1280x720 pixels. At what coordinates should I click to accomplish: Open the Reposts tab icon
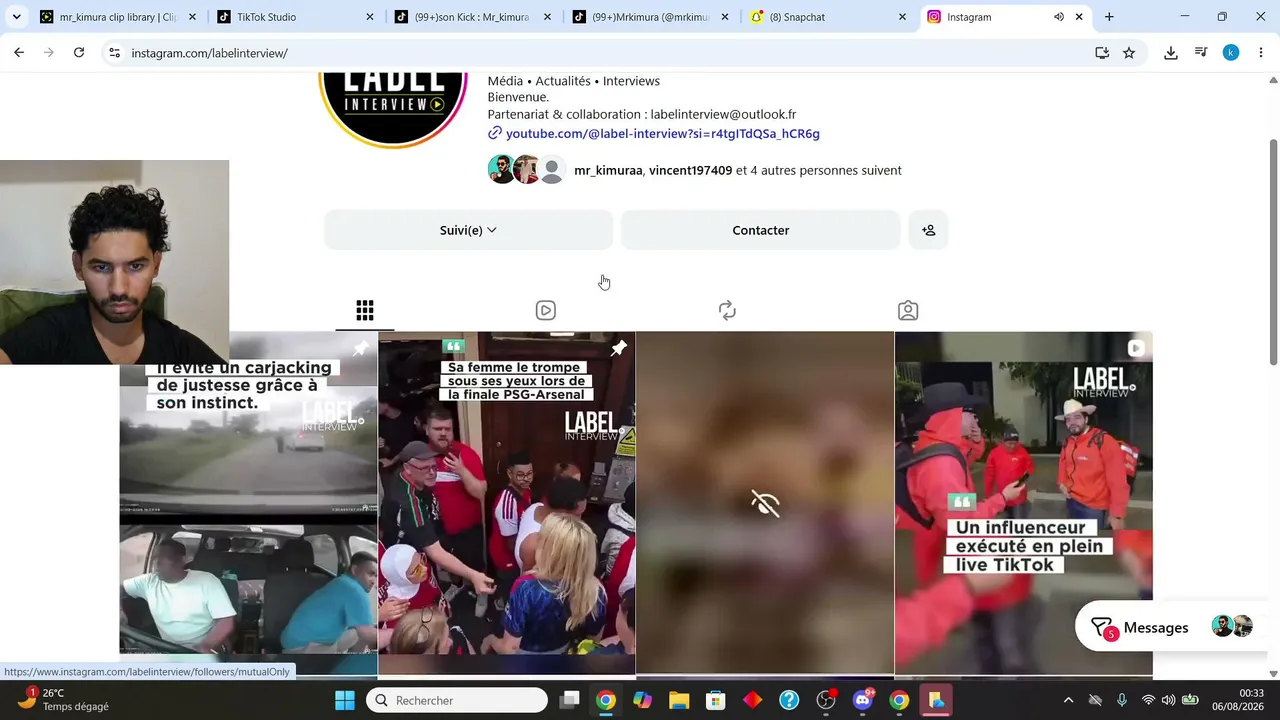pyautogui.click(x=727, y=311)
